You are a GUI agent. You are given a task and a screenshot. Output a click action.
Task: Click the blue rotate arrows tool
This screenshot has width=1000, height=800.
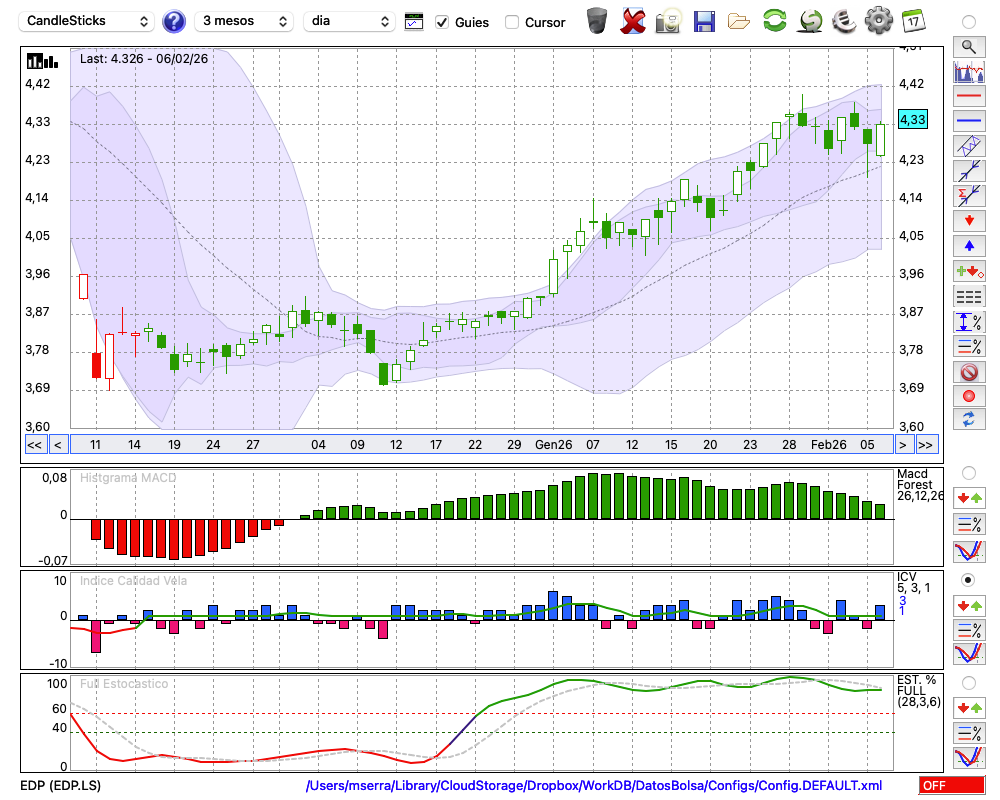tap(969, 419)
